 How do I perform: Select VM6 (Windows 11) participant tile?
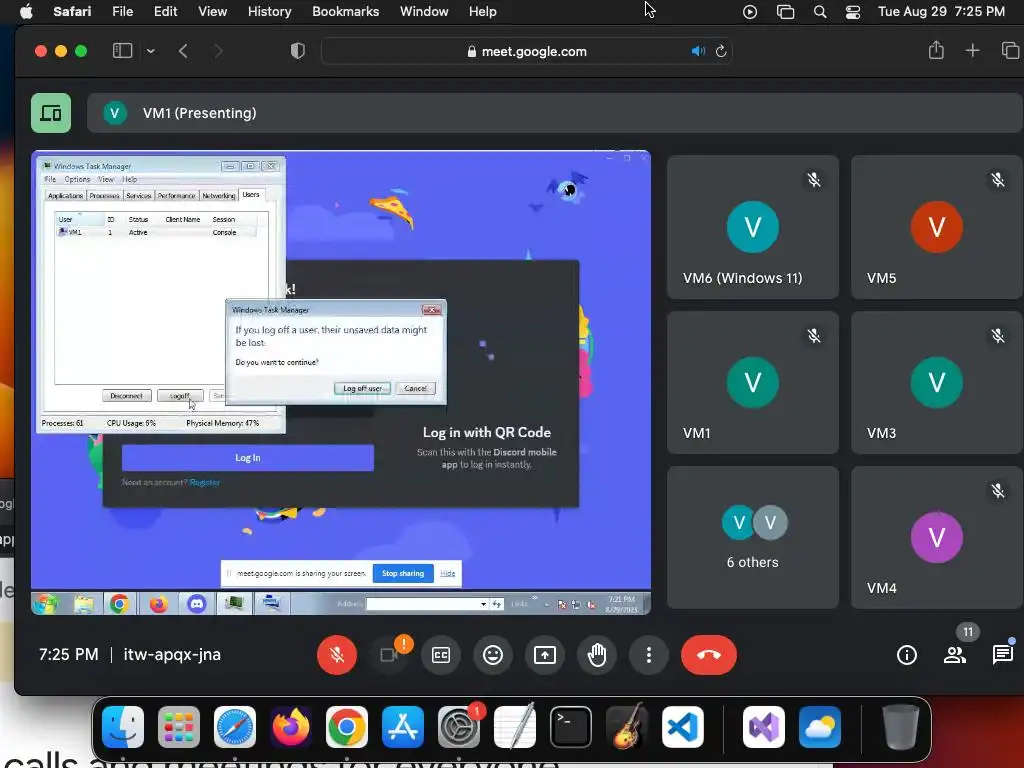click(752, 227)
